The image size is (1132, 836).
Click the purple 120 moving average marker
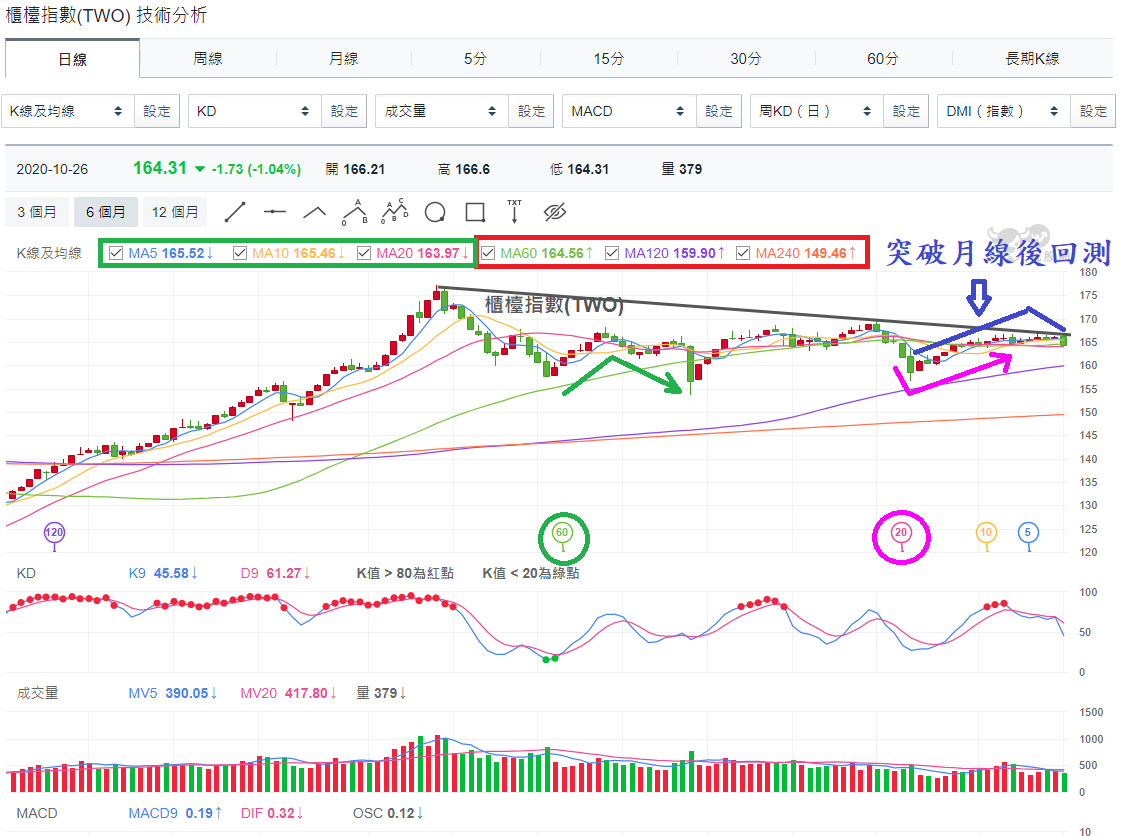click(x=54, y=534)
